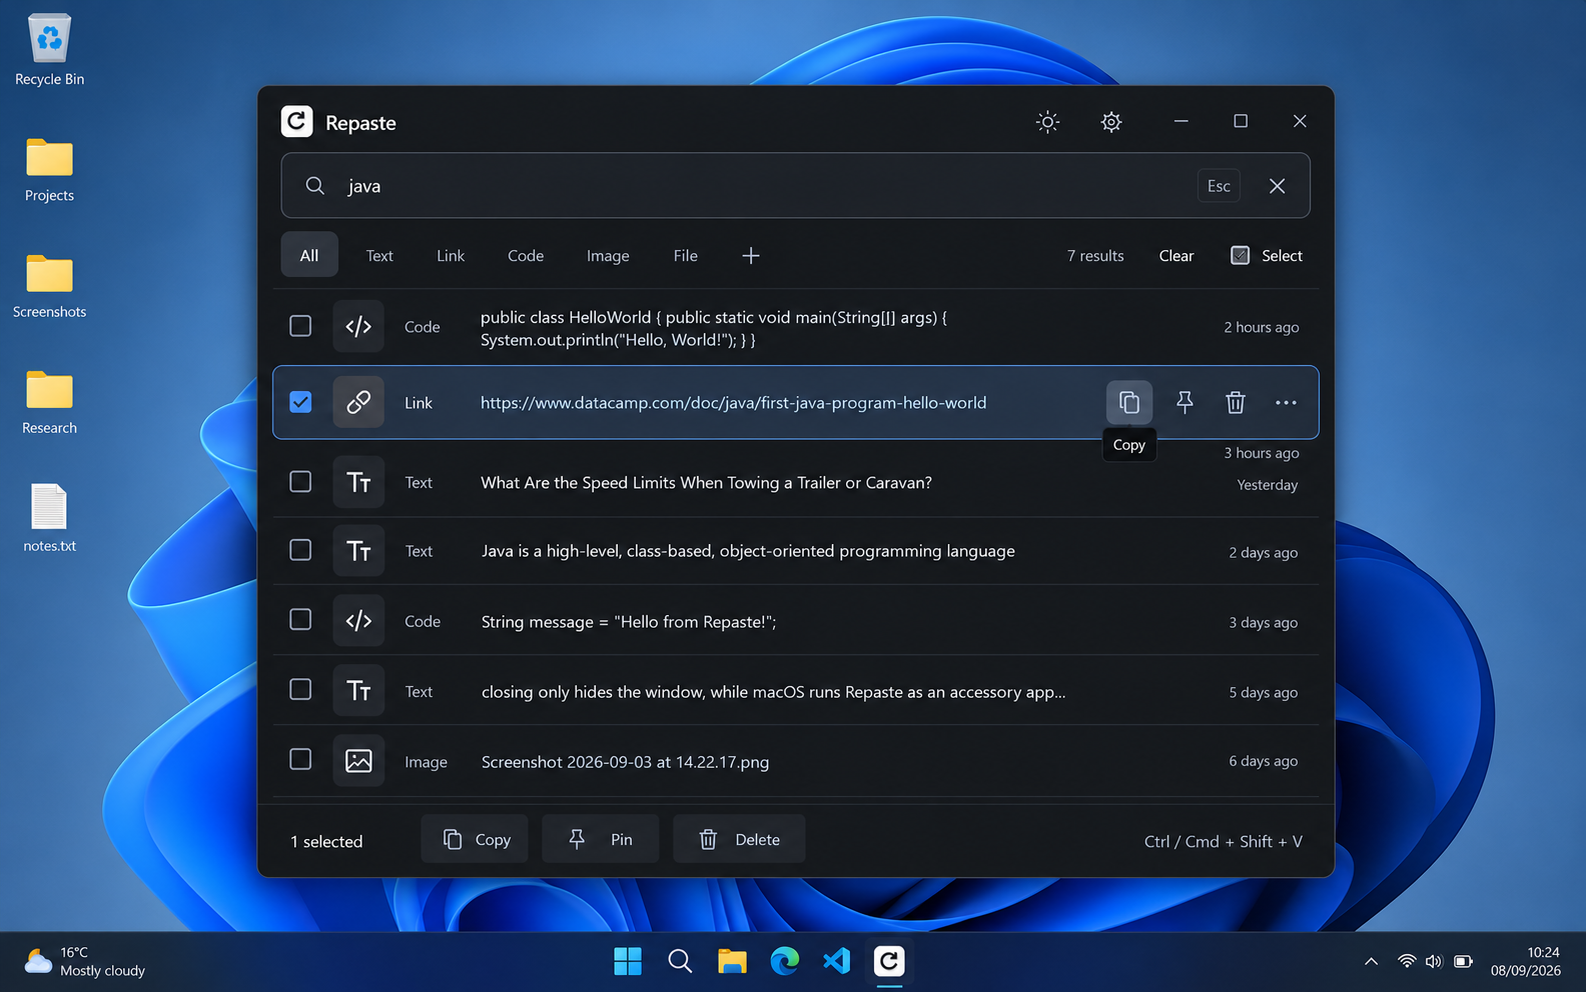Select 'Screenshot 2026-09-03 at 14.22.17.png' entry
This screenshot has width=1586, height=992.
click(625, 762)
